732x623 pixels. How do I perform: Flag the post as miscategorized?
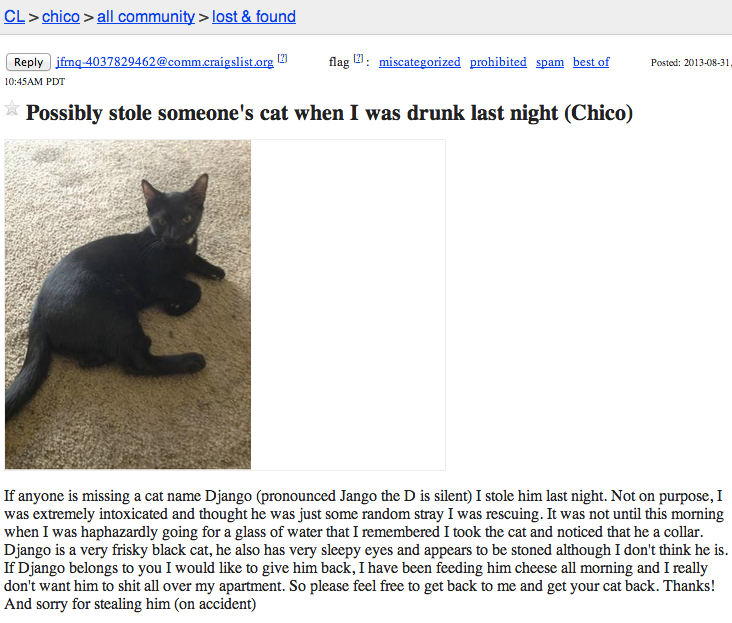[420, 62]
